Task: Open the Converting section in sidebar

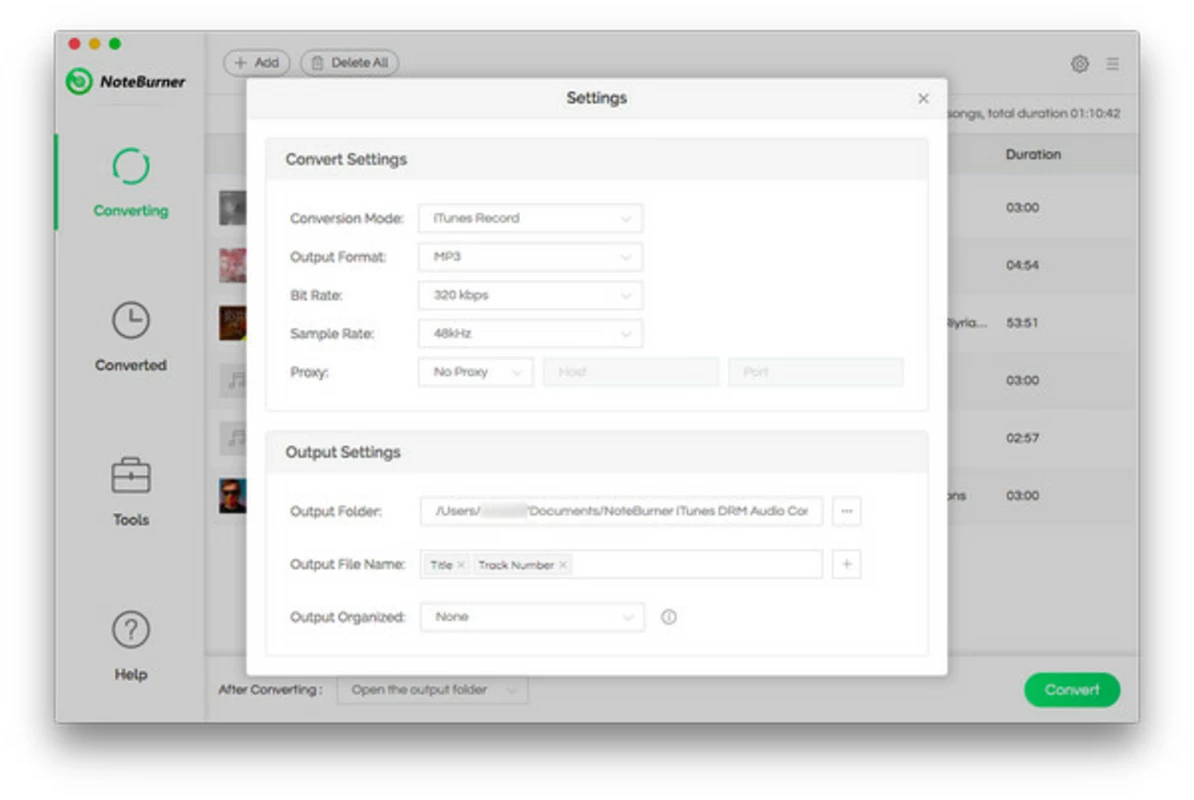Action: coord(130,183)
